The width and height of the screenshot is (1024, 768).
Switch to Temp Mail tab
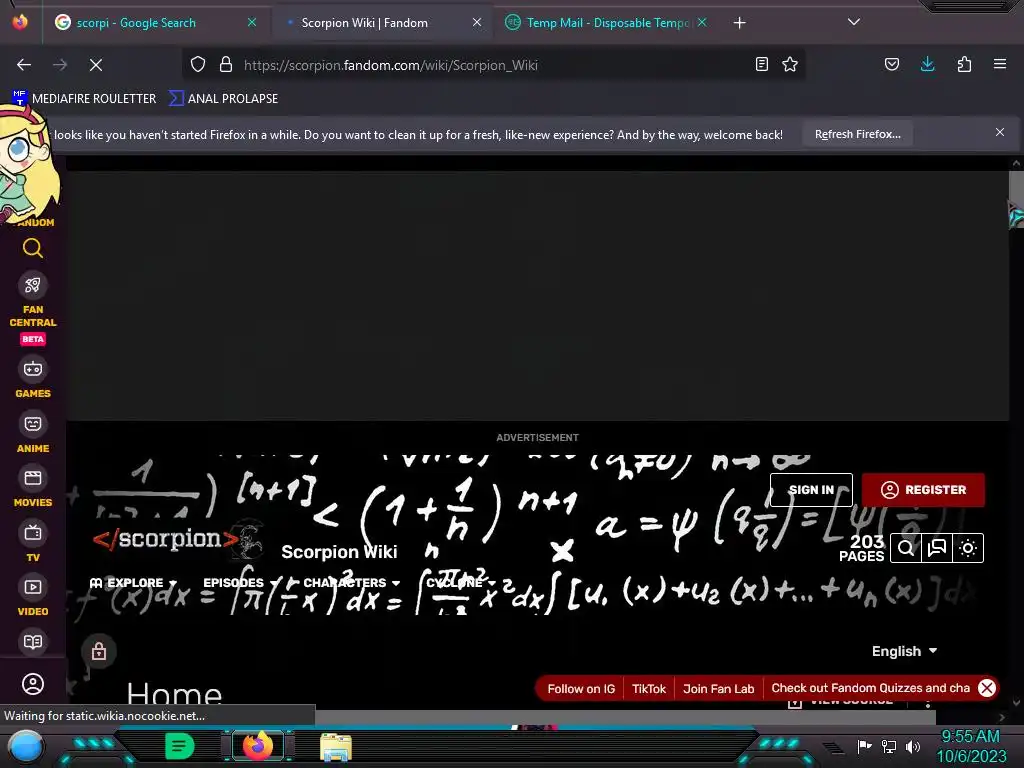[607, 23]
